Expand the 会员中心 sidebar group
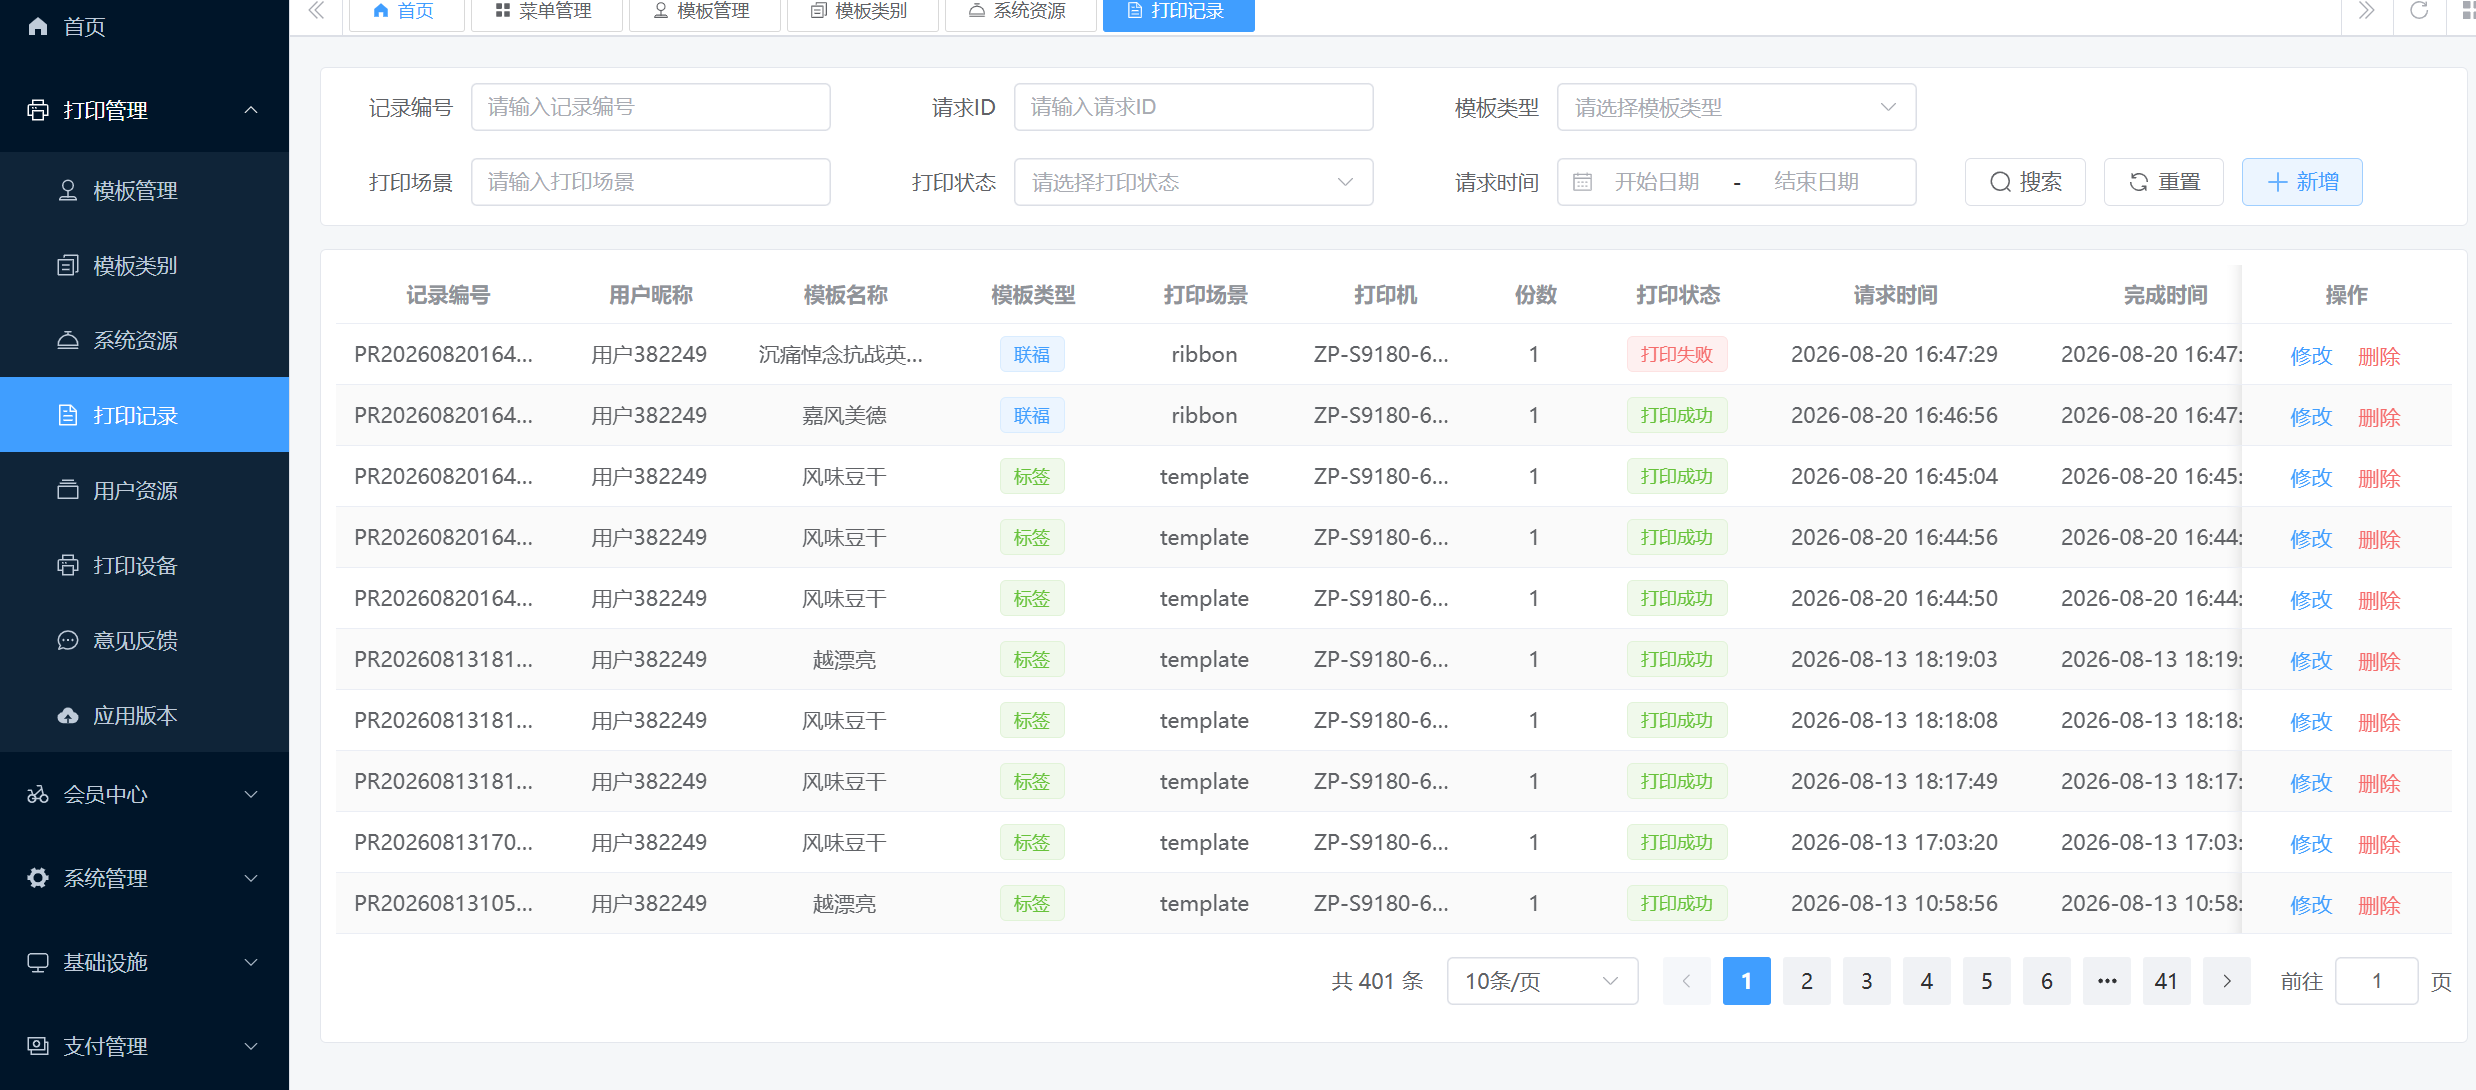The height and width of the screenshot is (1090, 2476). (144, 794)
